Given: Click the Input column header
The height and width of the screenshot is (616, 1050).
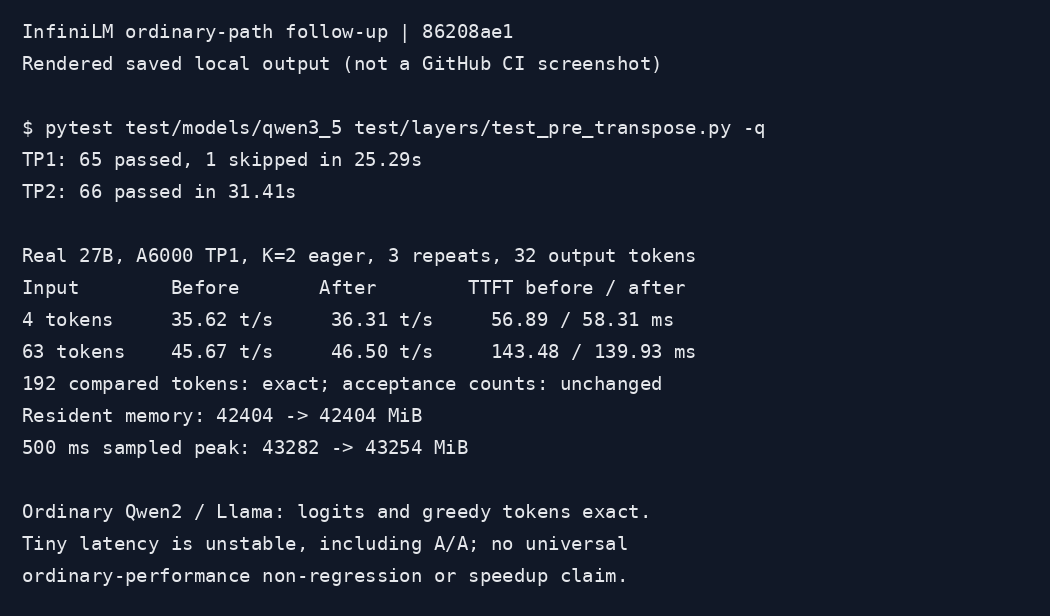Looking at the screenshot, I should [x=51, y=289].
